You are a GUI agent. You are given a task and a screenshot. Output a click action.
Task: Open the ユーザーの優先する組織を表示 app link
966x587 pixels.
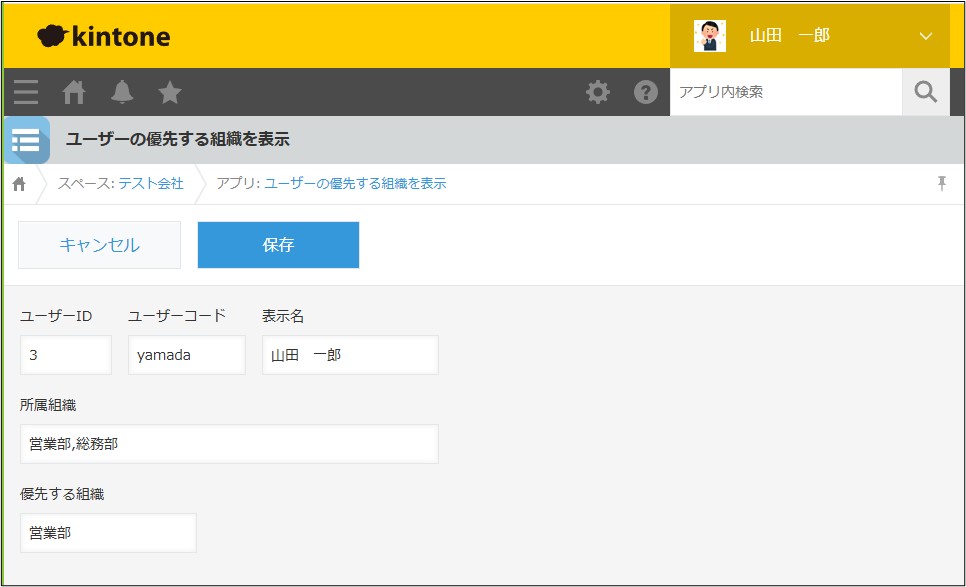(355, 184)
